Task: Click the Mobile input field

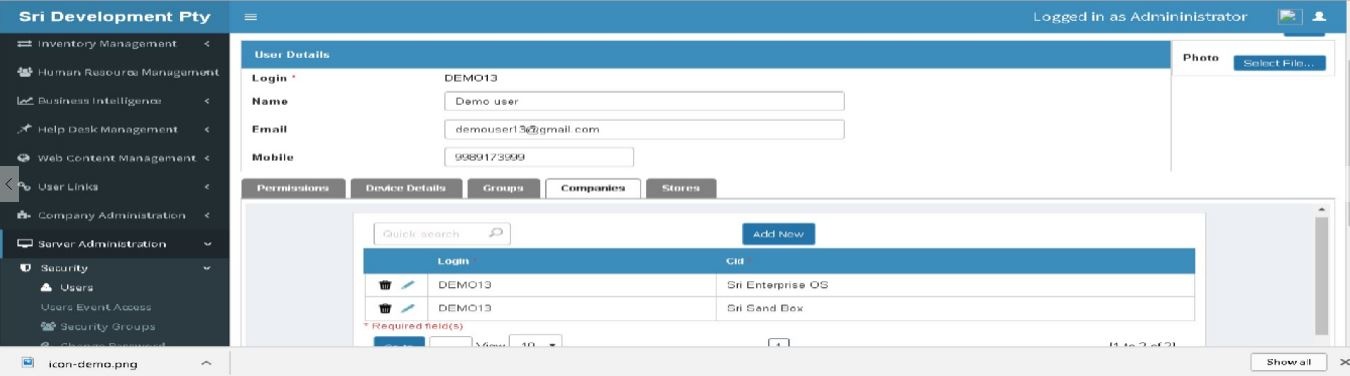Action: (539, 157)
